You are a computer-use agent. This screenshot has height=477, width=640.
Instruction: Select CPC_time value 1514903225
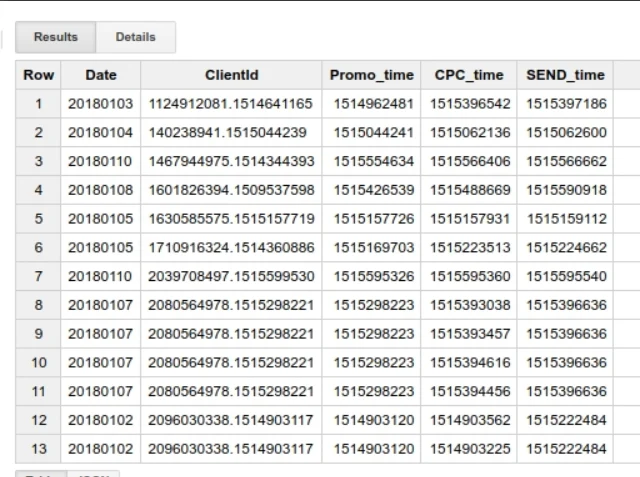point(471,449)
